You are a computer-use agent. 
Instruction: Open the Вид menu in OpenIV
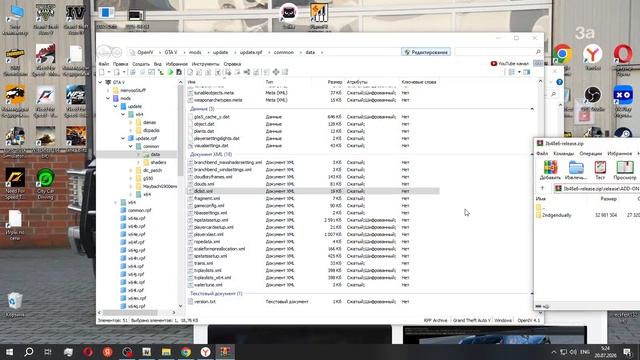click(x=158, y=64)
